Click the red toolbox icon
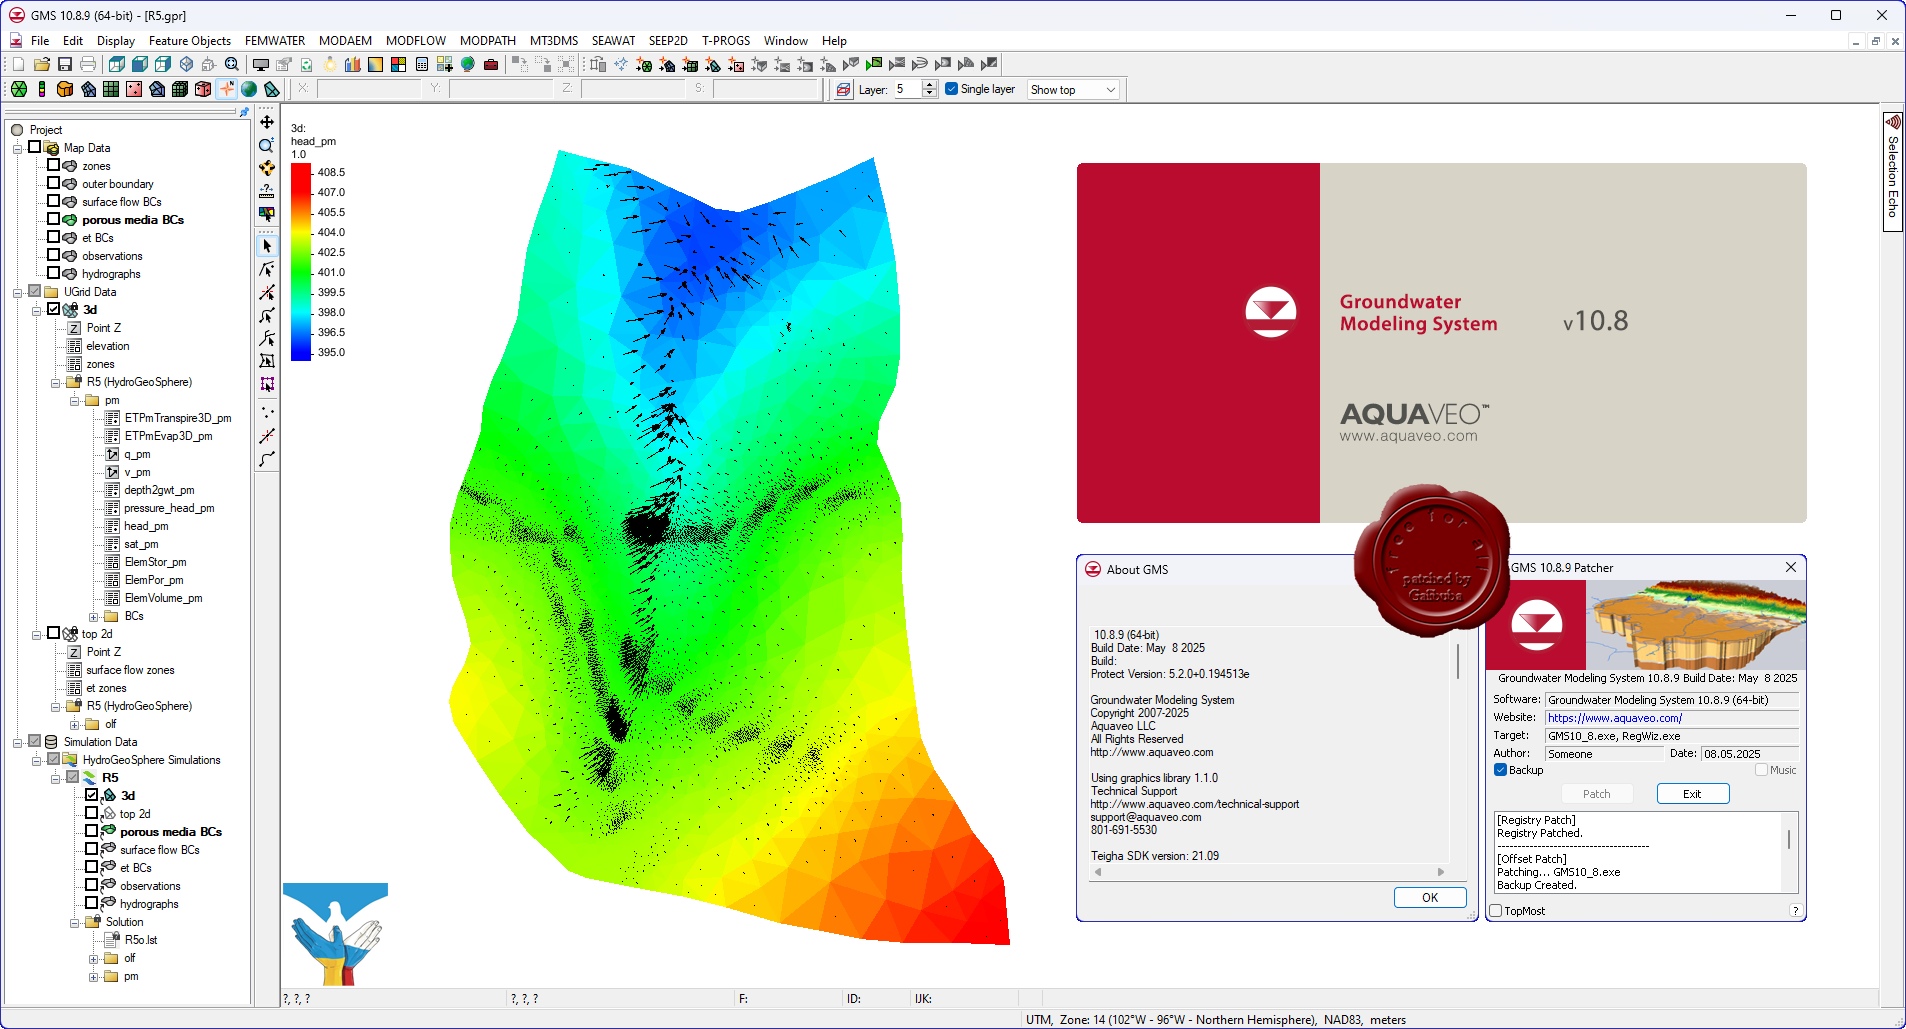The width and height of the screenshot is (1906, 1029). (x=490, y=64)
